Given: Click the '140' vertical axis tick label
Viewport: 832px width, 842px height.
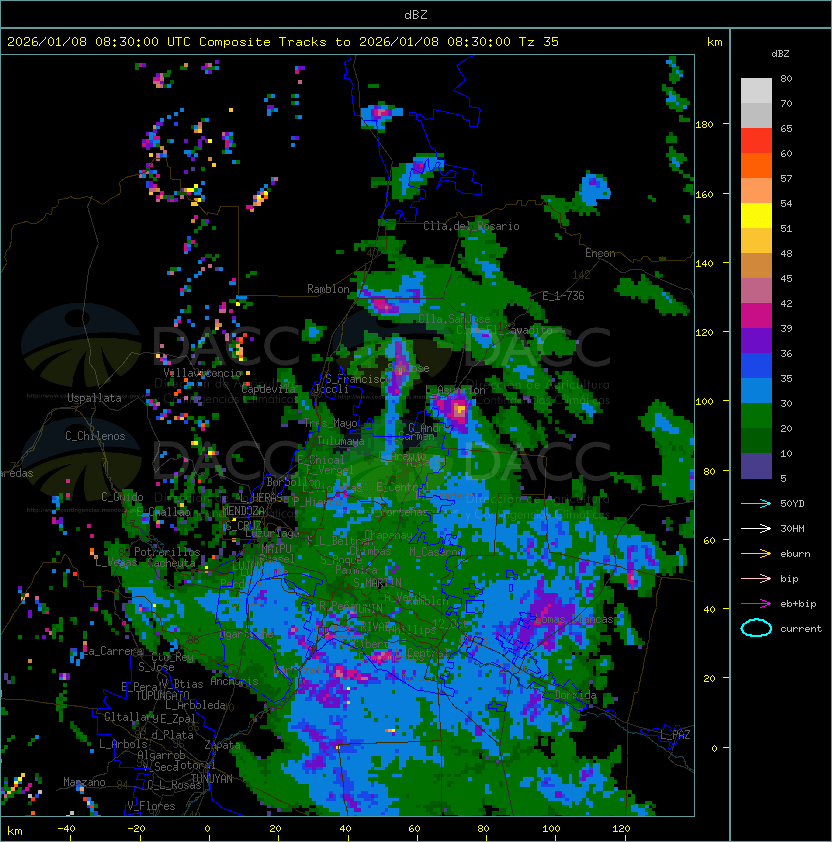Looking at the screenshot, I should (704, 264).
